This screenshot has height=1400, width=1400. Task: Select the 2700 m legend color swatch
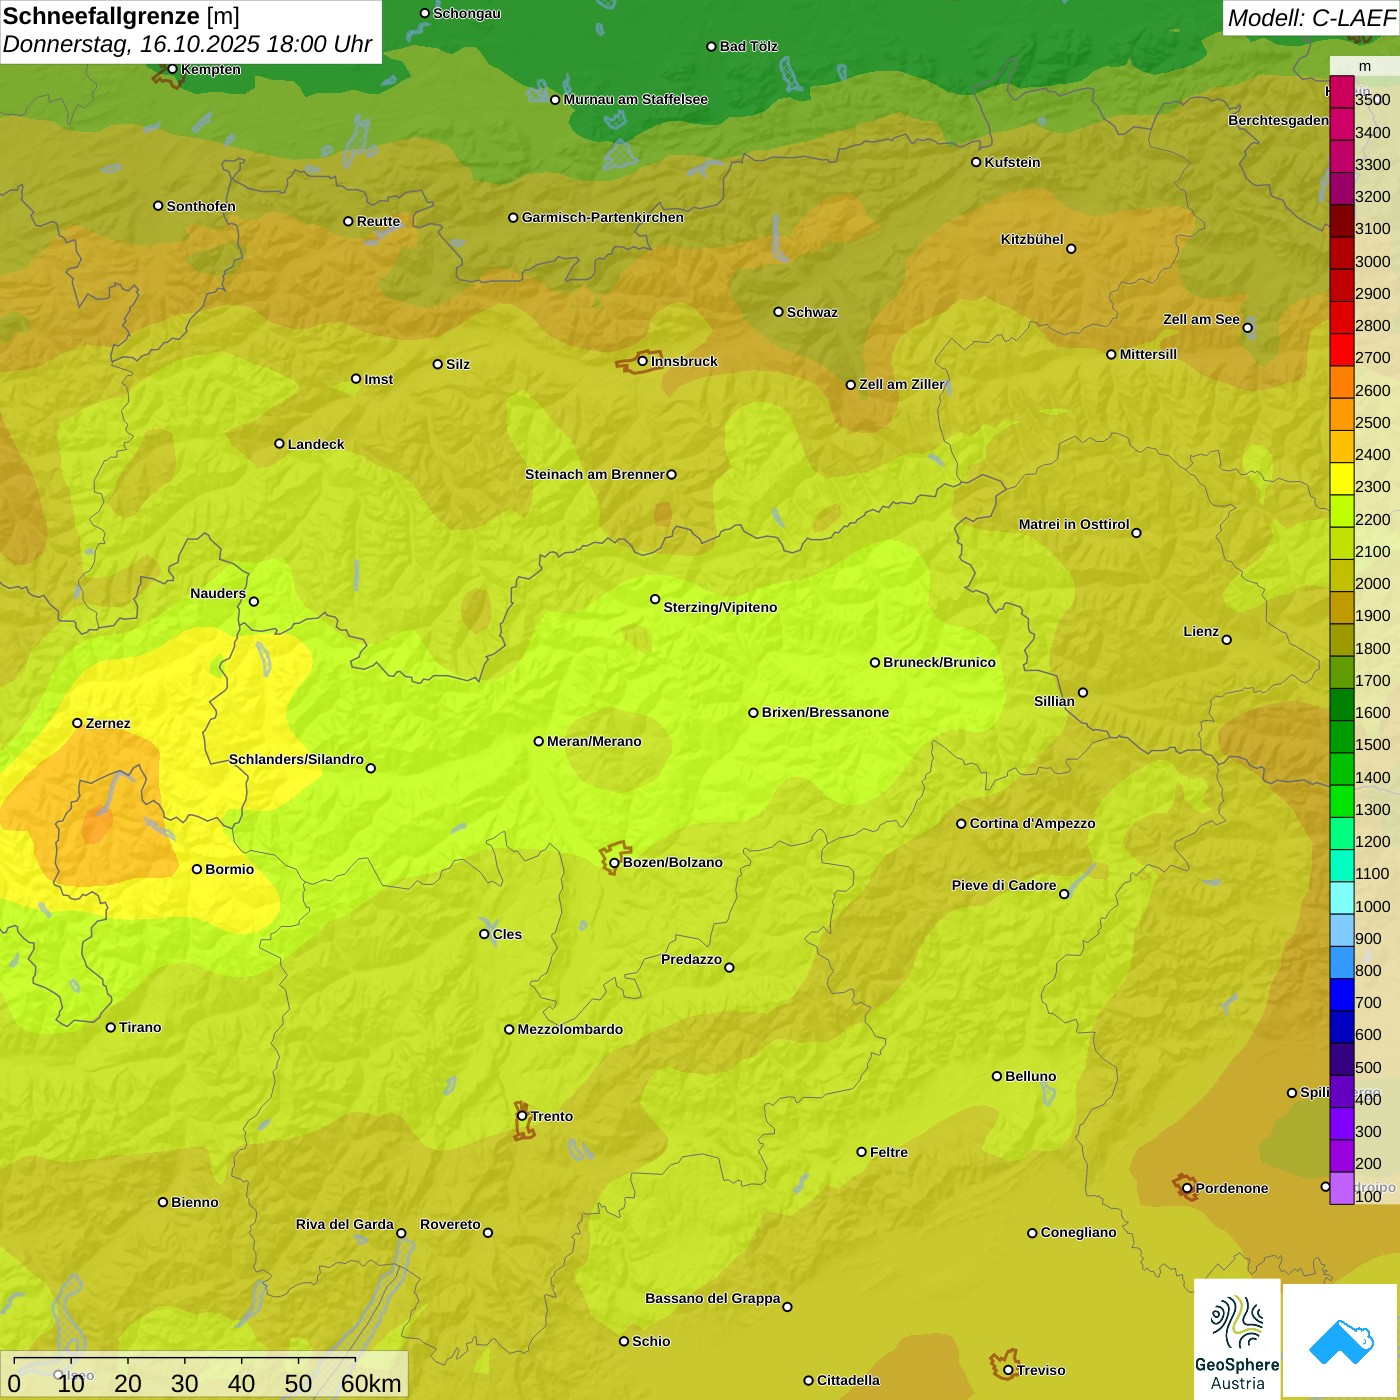coord(1341,350)
